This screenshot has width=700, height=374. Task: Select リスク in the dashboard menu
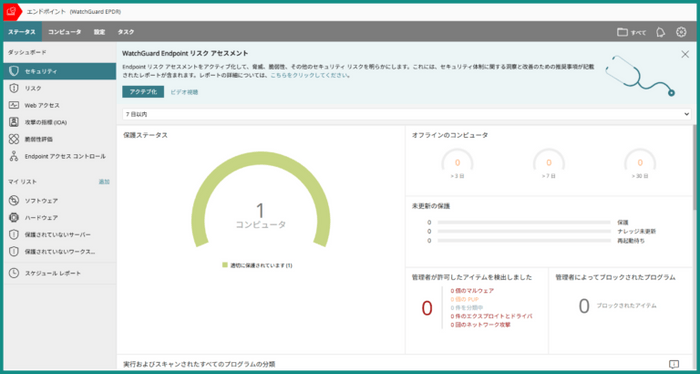coord(60,88)
